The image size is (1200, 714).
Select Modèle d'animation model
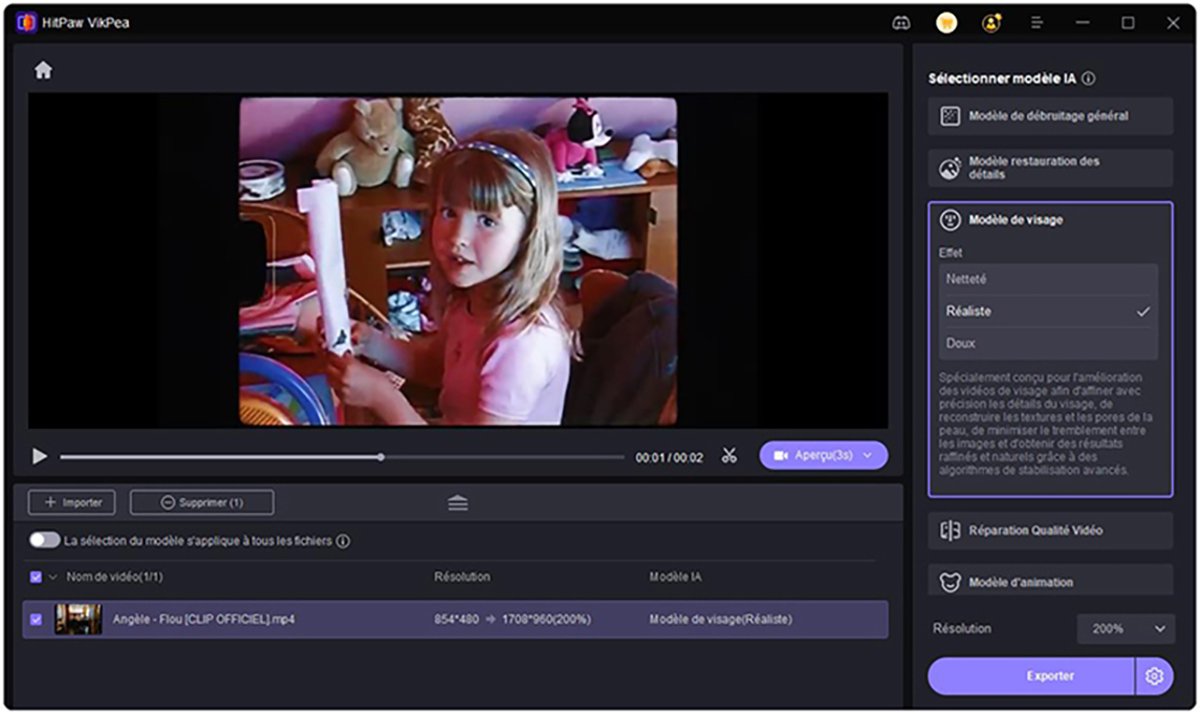1050,581
